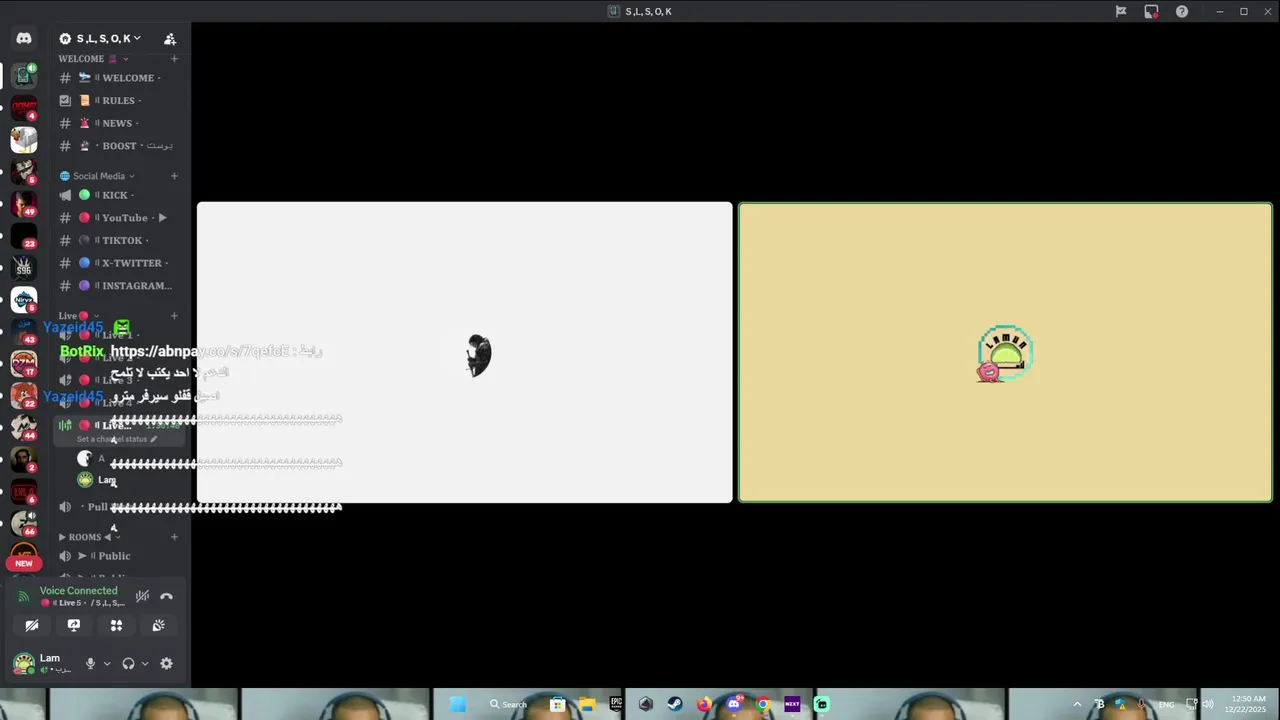The image size is (1280, 720).
Task: Open the TIKTOK channel
Action: click(x=118, y=240)
